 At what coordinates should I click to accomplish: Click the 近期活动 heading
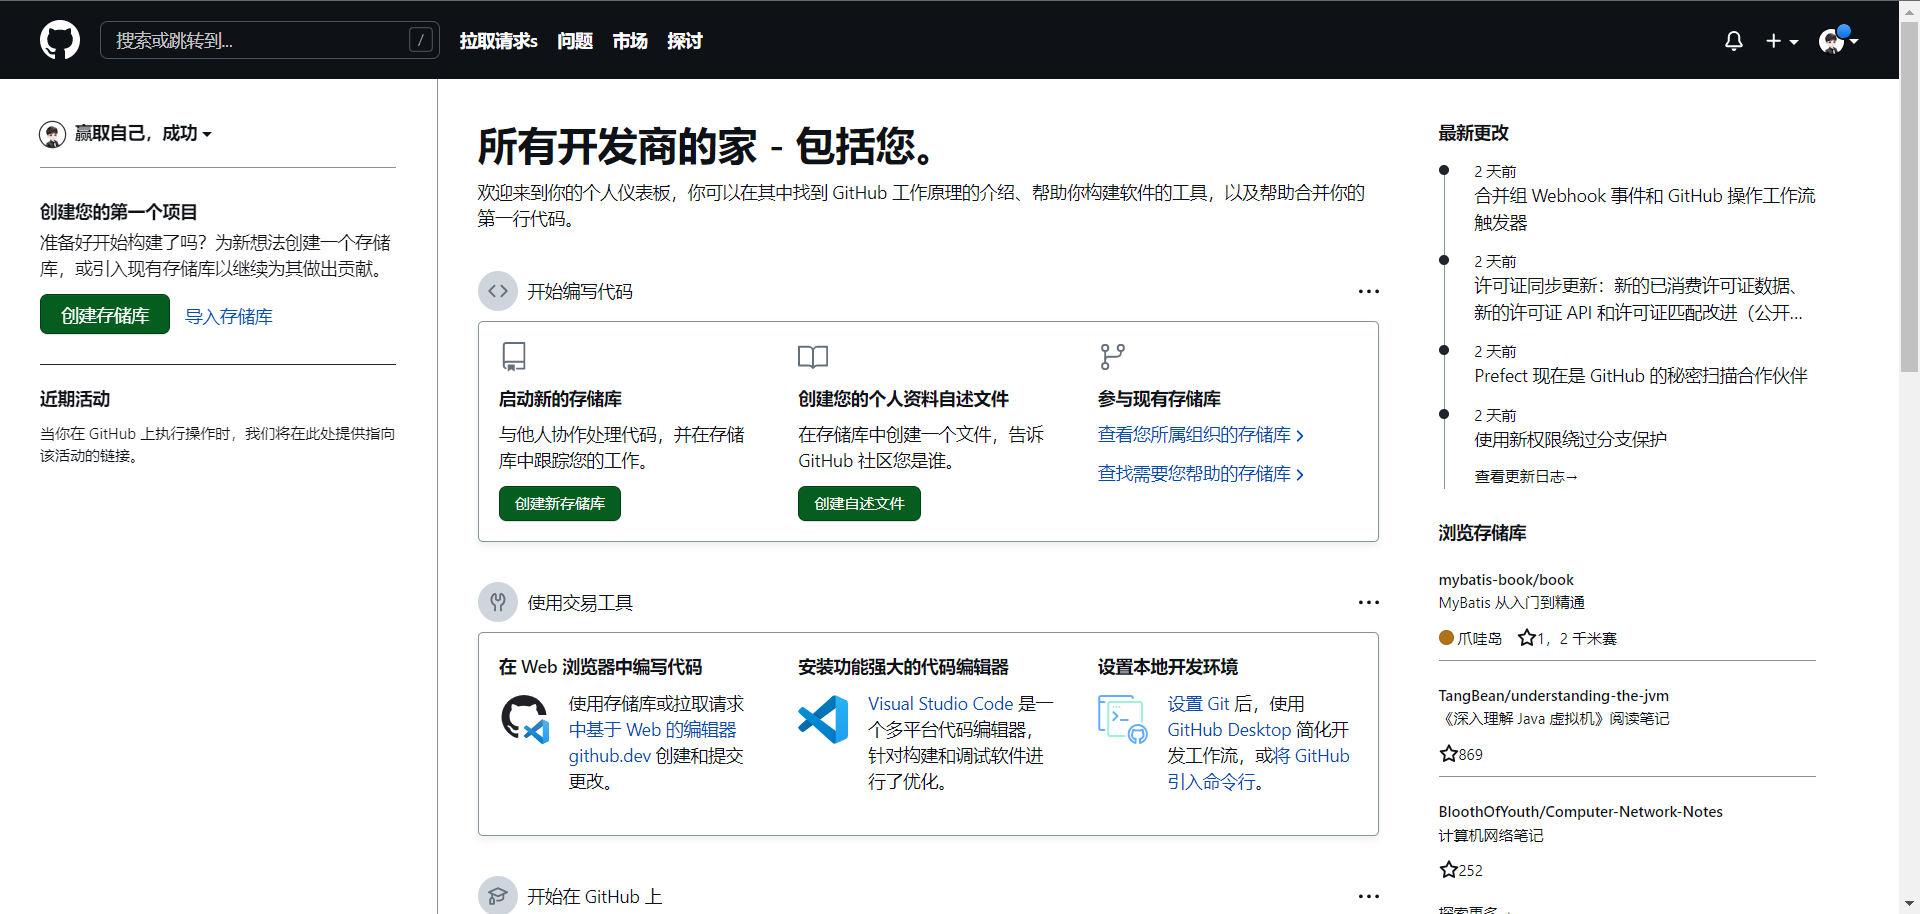[75, 399]
